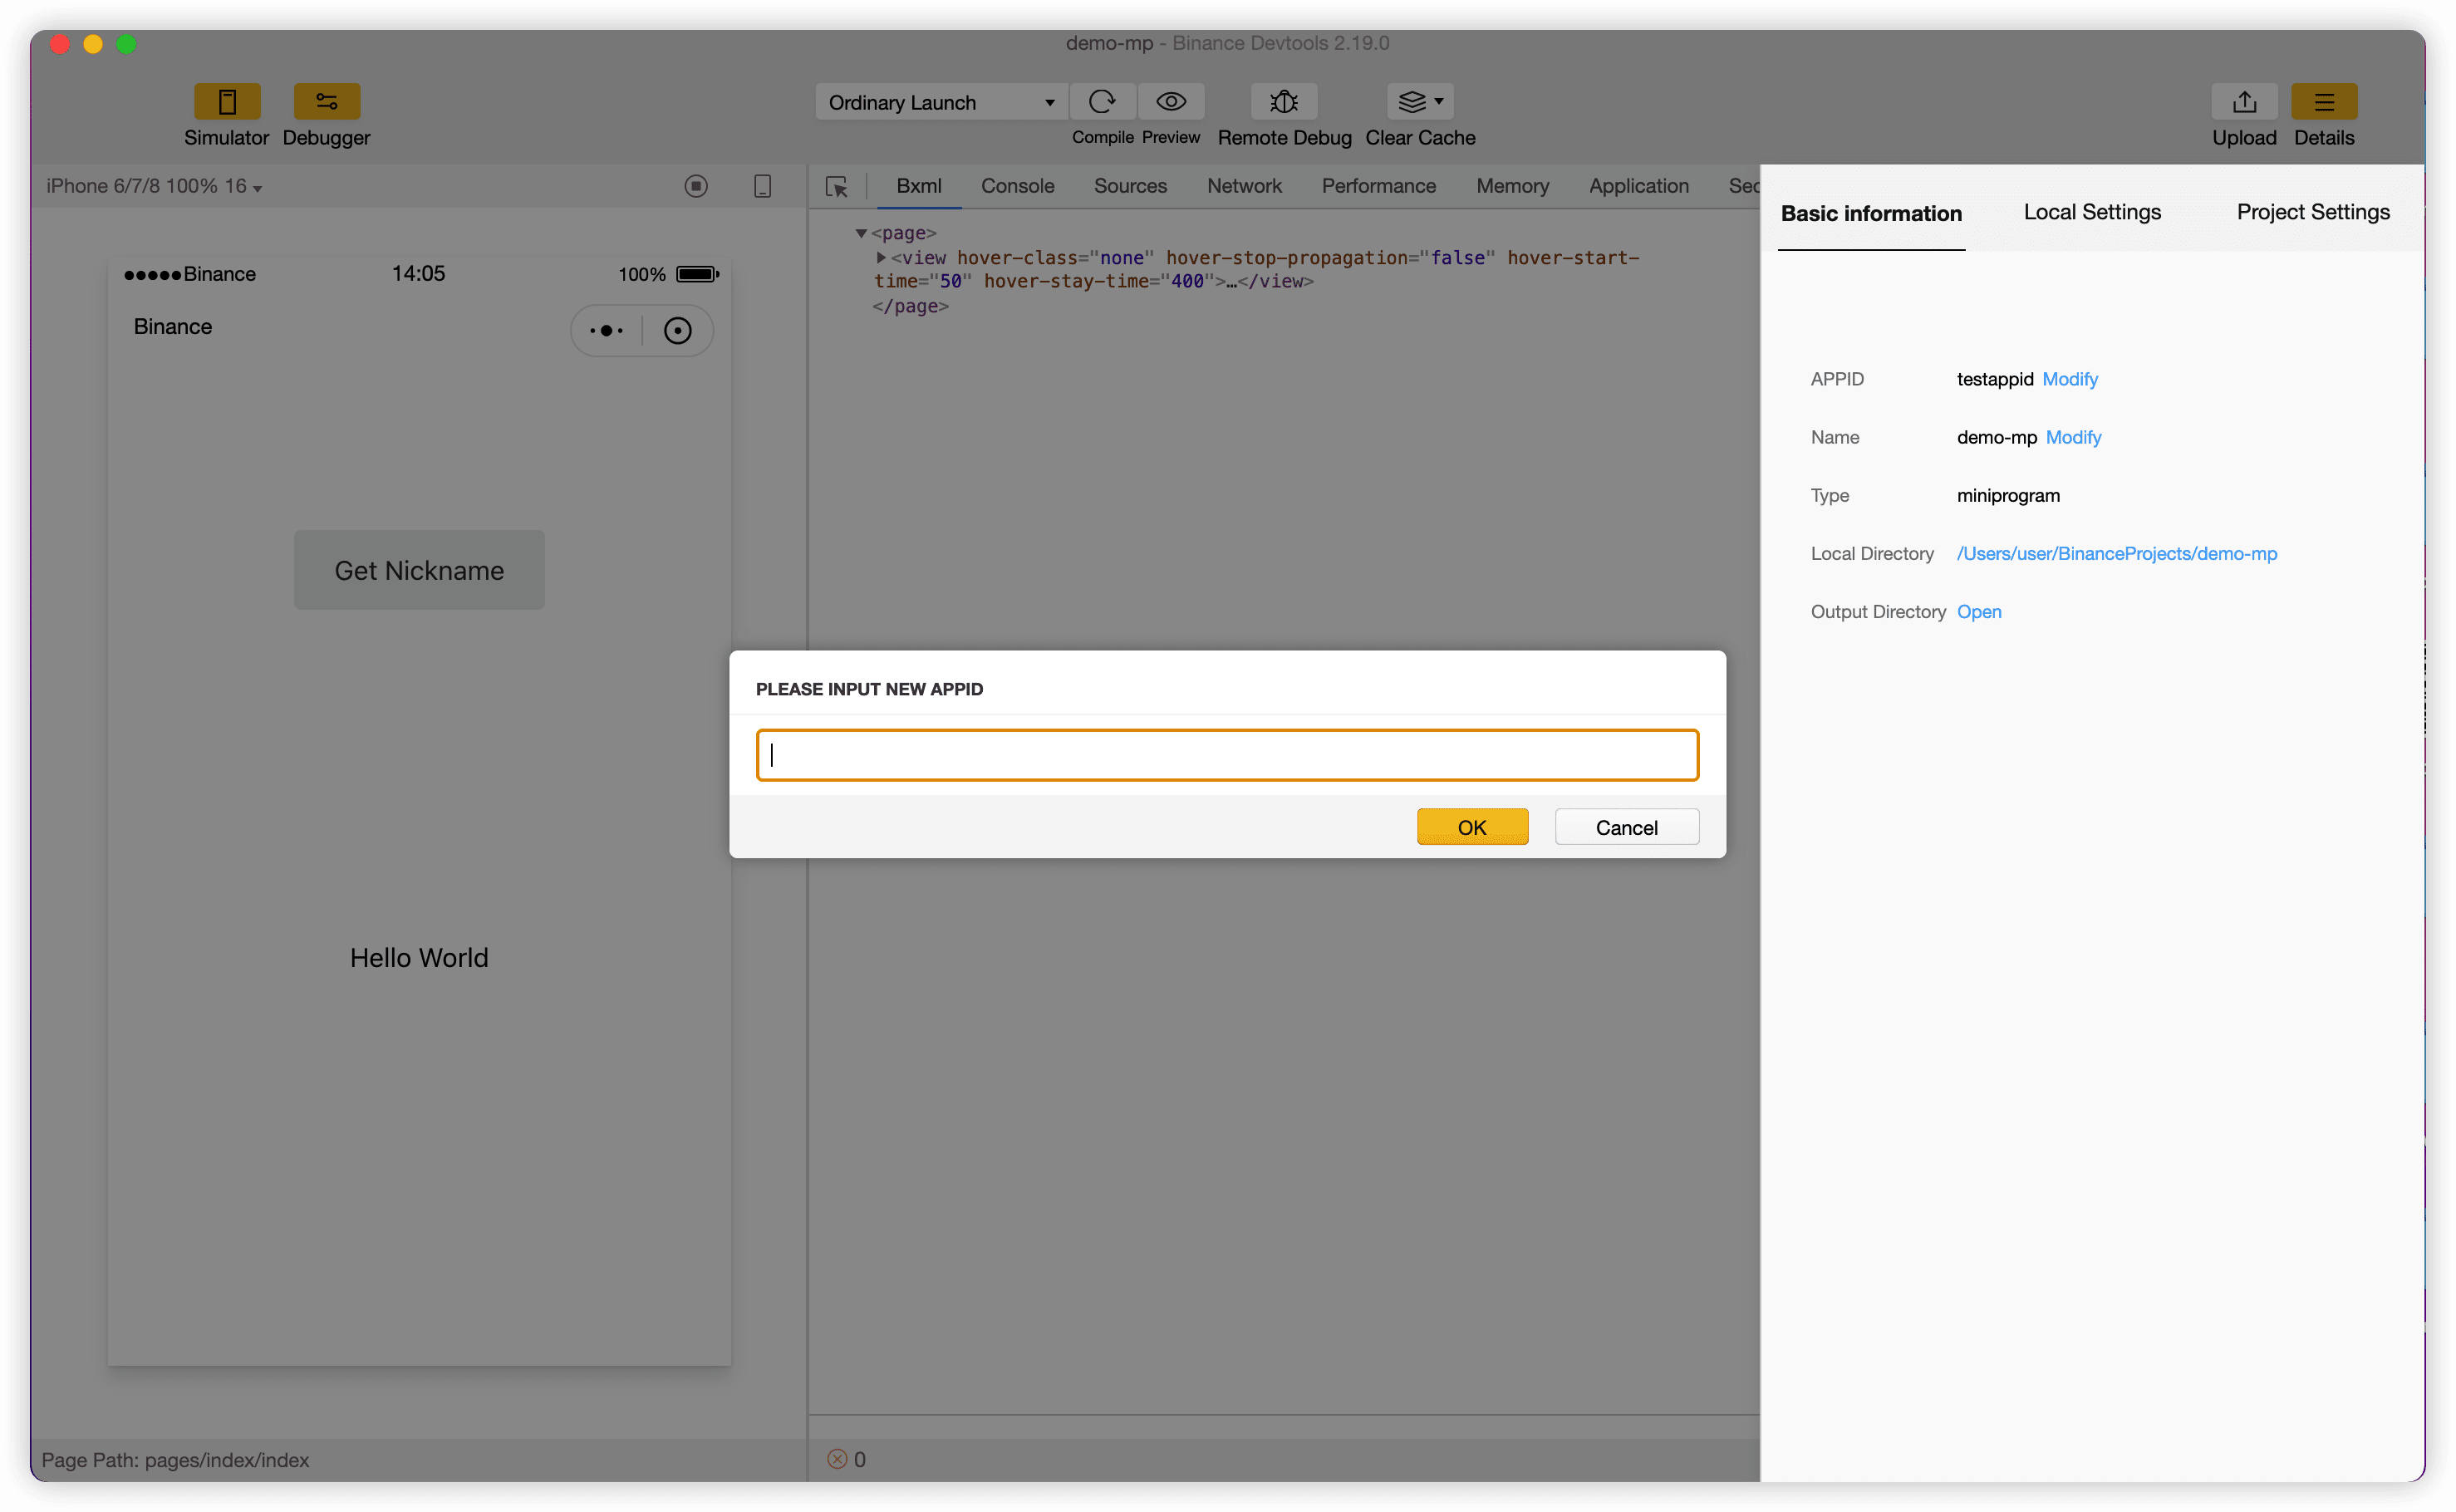Screen dimensions: 2456x1512
Task: Collapse the page node triangle
Action: 861,233
